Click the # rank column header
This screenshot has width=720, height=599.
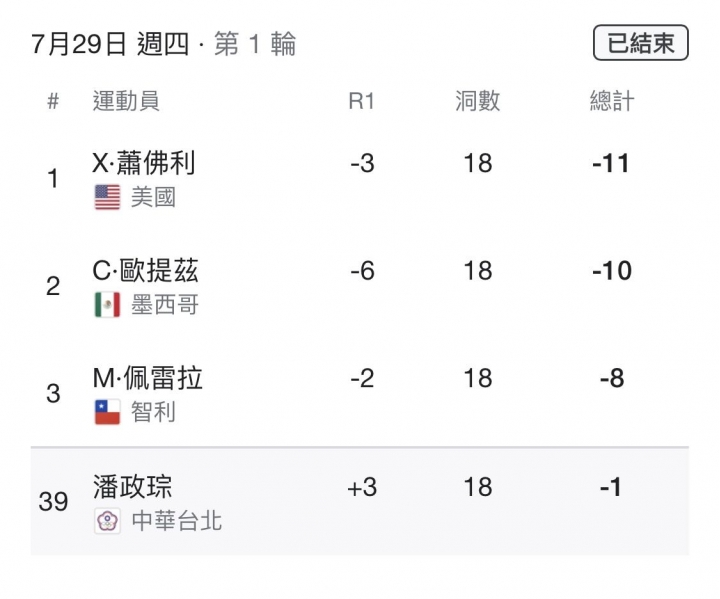53,101
